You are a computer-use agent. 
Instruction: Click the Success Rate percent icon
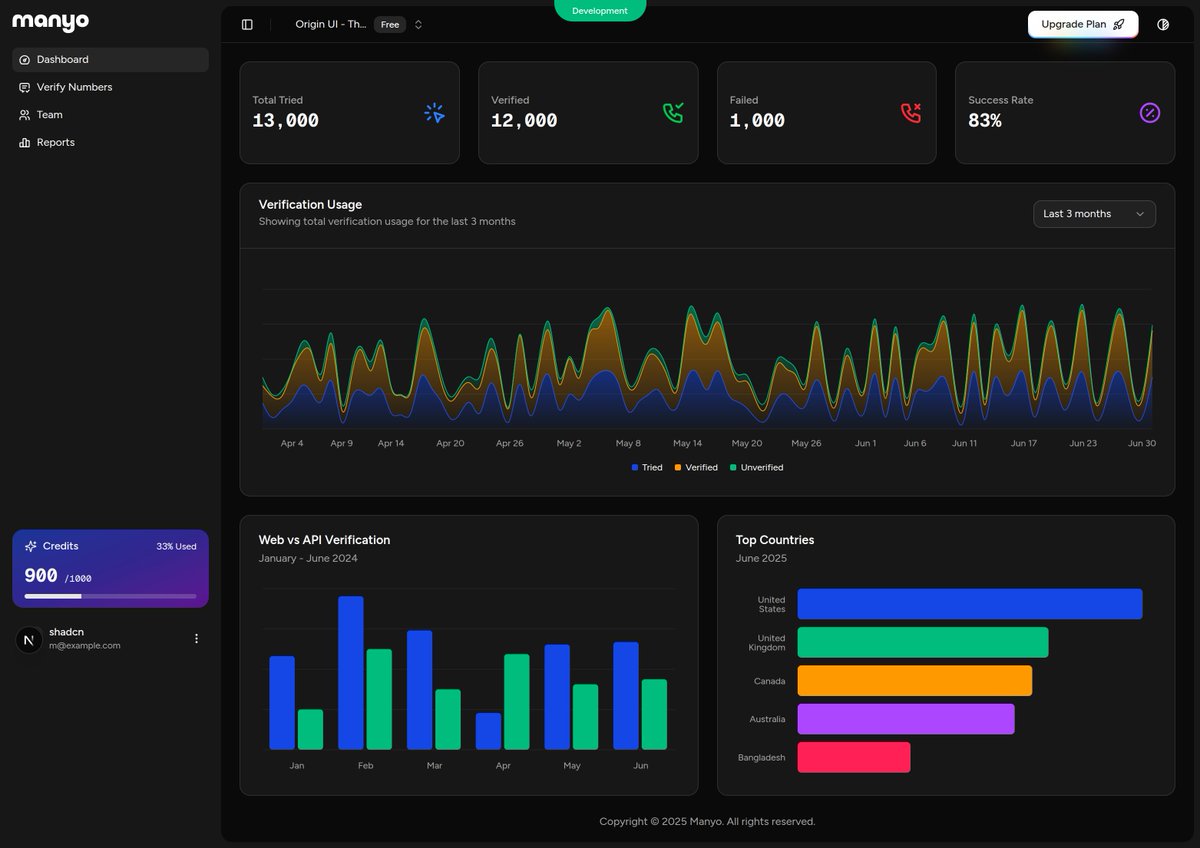tap(1150, 113)
